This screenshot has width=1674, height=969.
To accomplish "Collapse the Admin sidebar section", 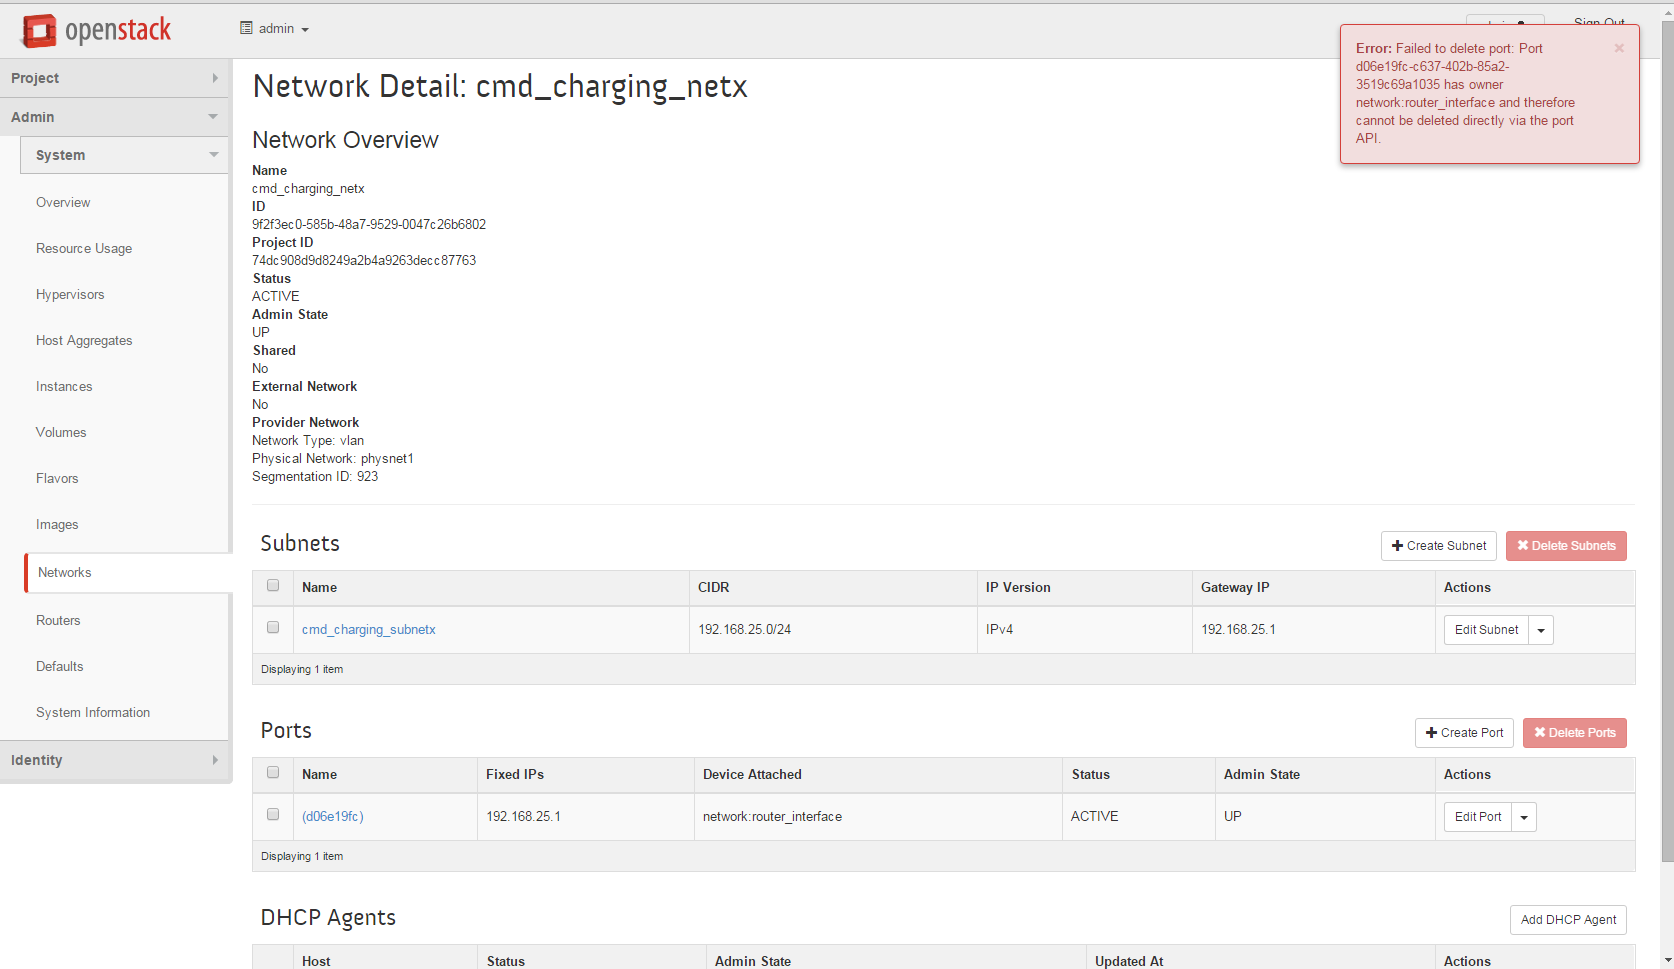I will (115, 117).
